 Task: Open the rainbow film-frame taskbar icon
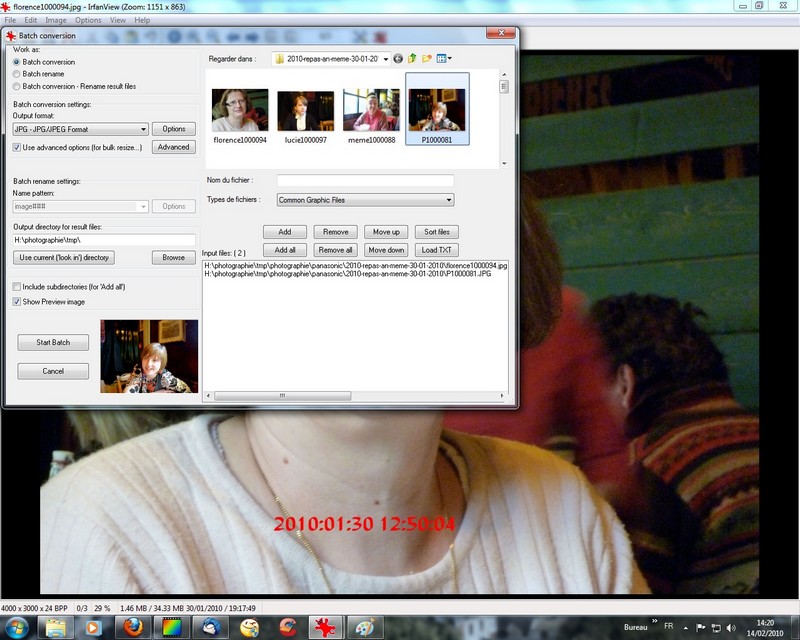[172, 627]
